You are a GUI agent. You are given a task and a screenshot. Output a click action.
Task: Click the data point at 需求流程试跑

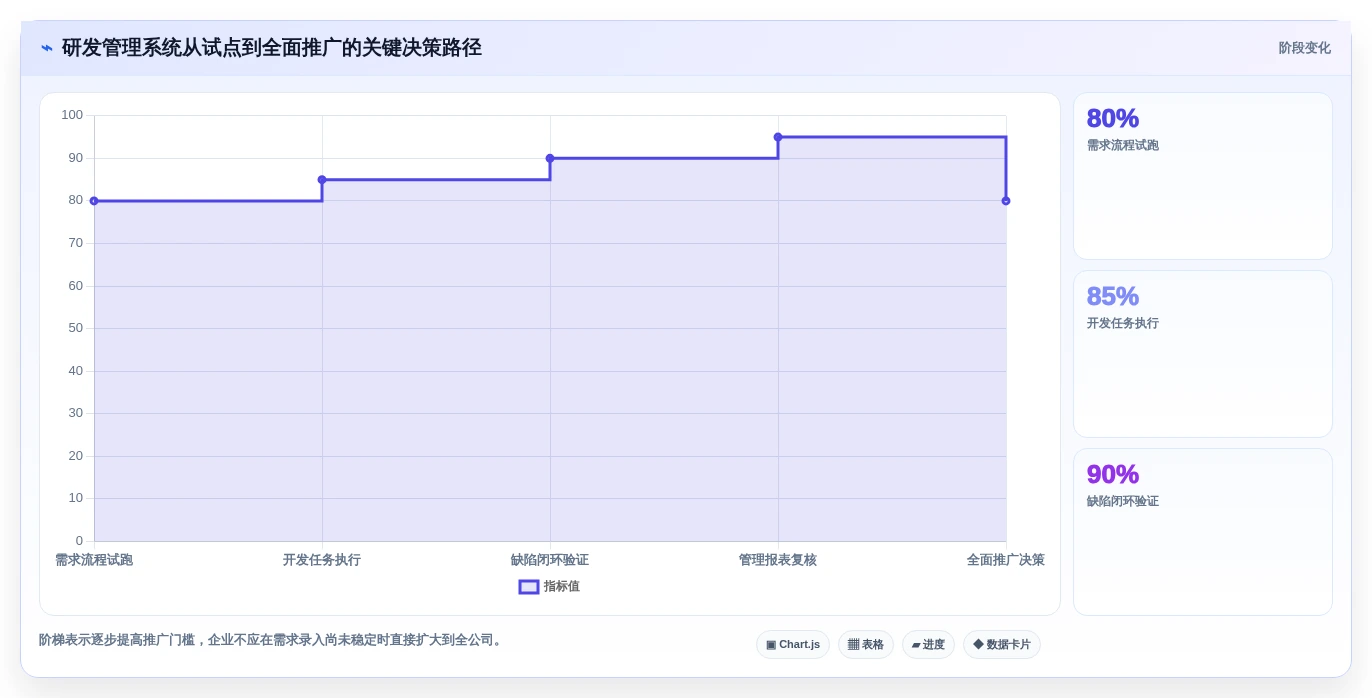click(x=94, y=201)
